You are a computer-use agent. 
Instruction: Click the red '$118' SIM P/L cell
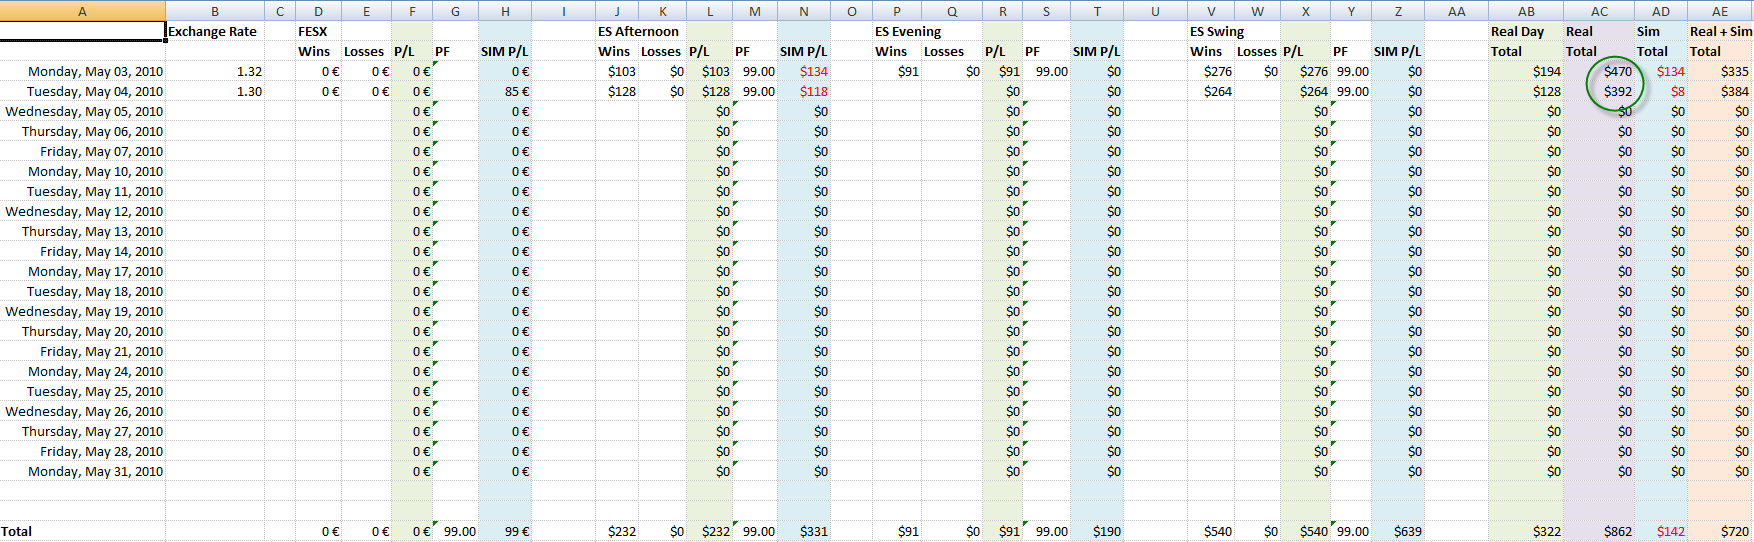point(804,91)
